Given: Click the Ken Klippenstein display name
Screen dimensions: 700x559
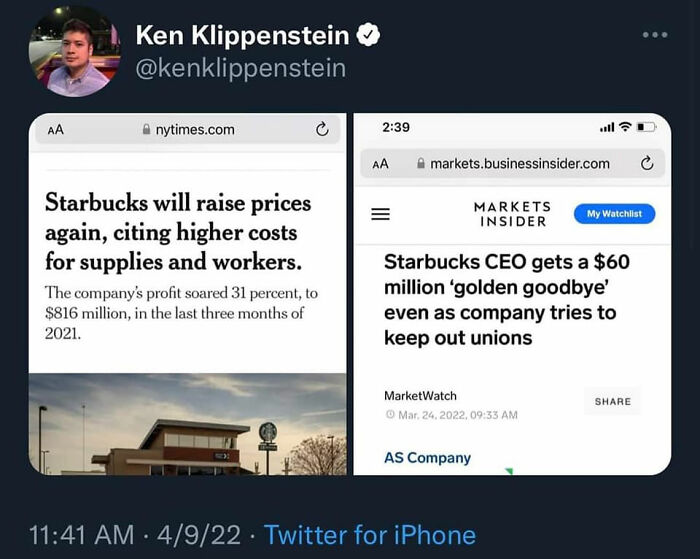Looking at the screenshot, I should 242,36.
